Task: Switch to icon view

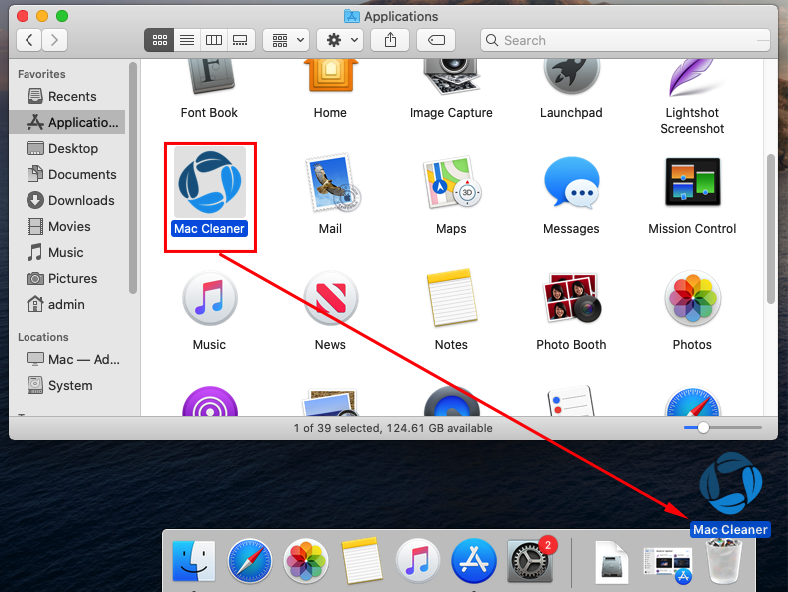Action: click(x=159, y=40)
